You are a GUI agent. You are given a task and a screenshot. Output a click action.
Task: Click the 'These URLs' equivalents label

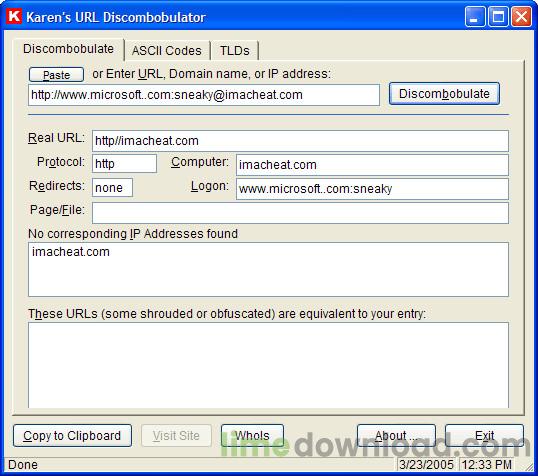(227, 314)
